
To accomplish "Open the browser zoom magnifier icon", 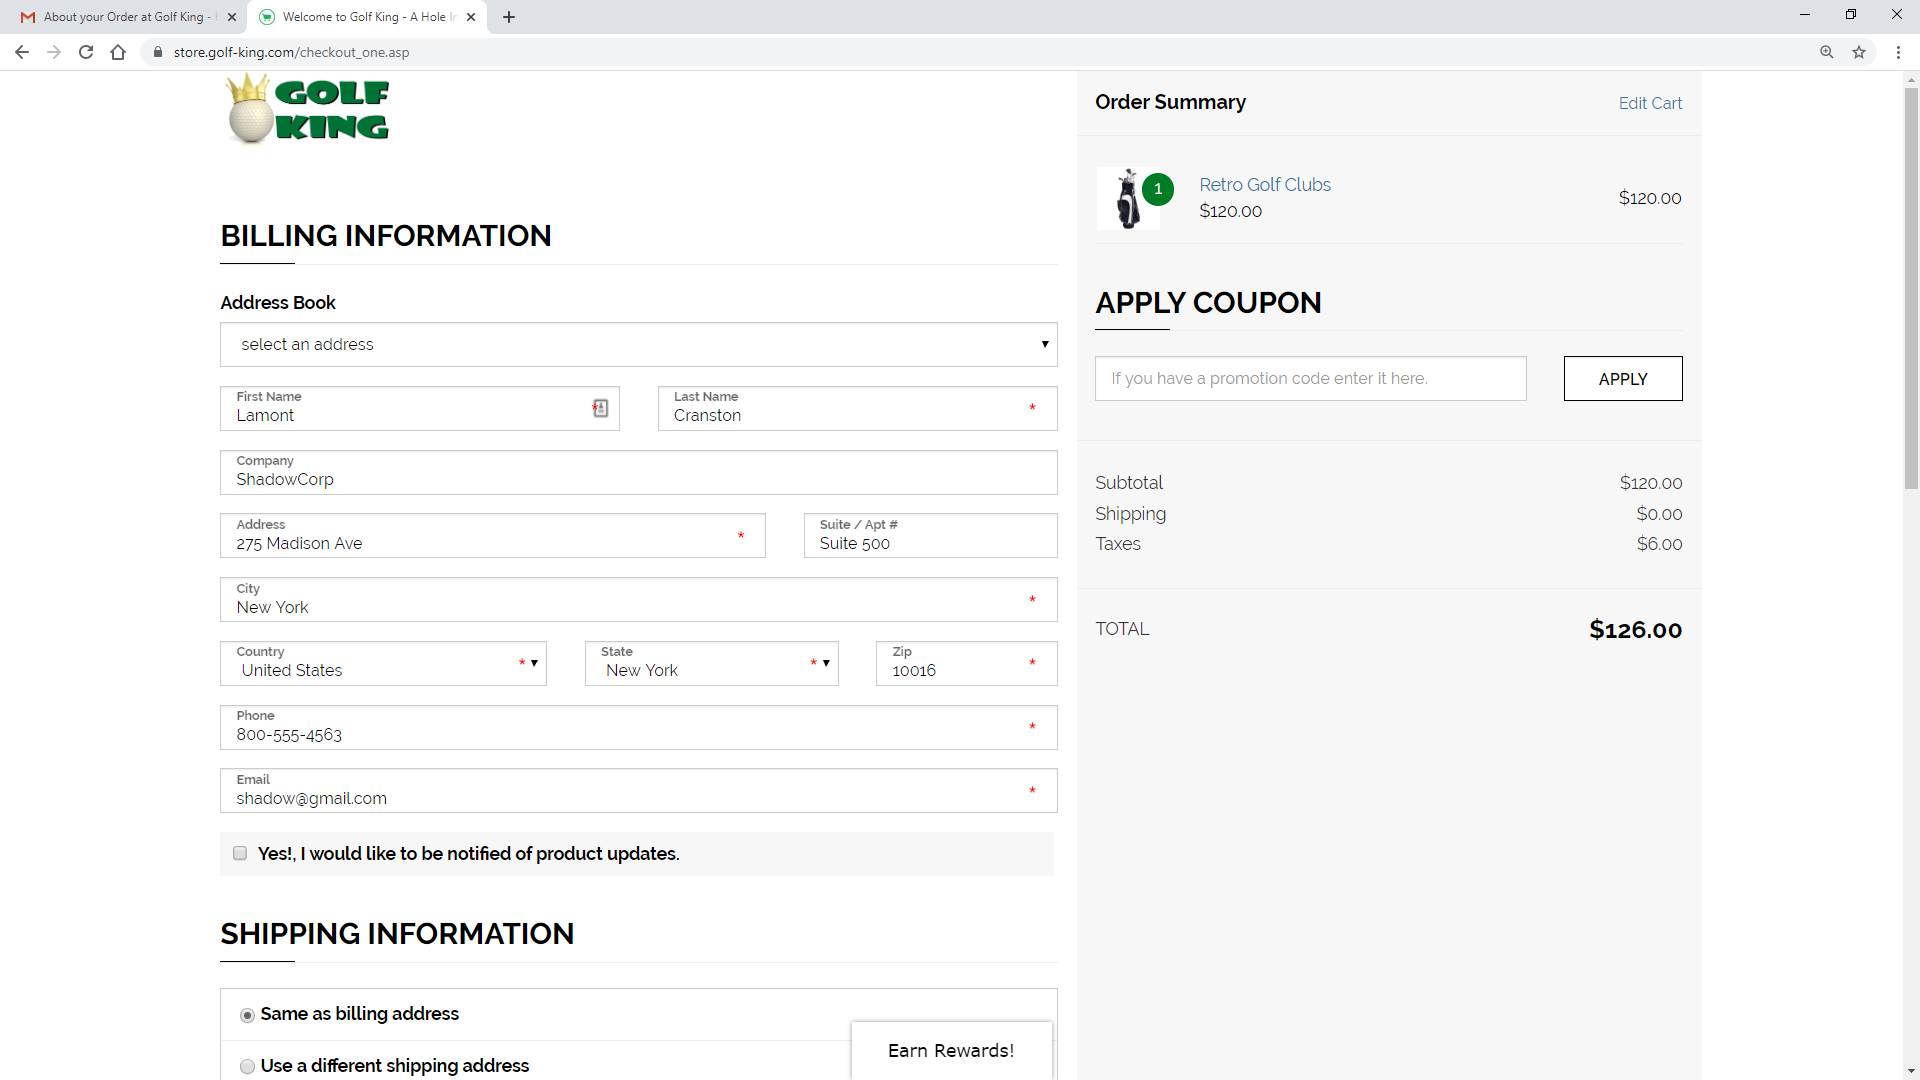I will (1827, 52).
